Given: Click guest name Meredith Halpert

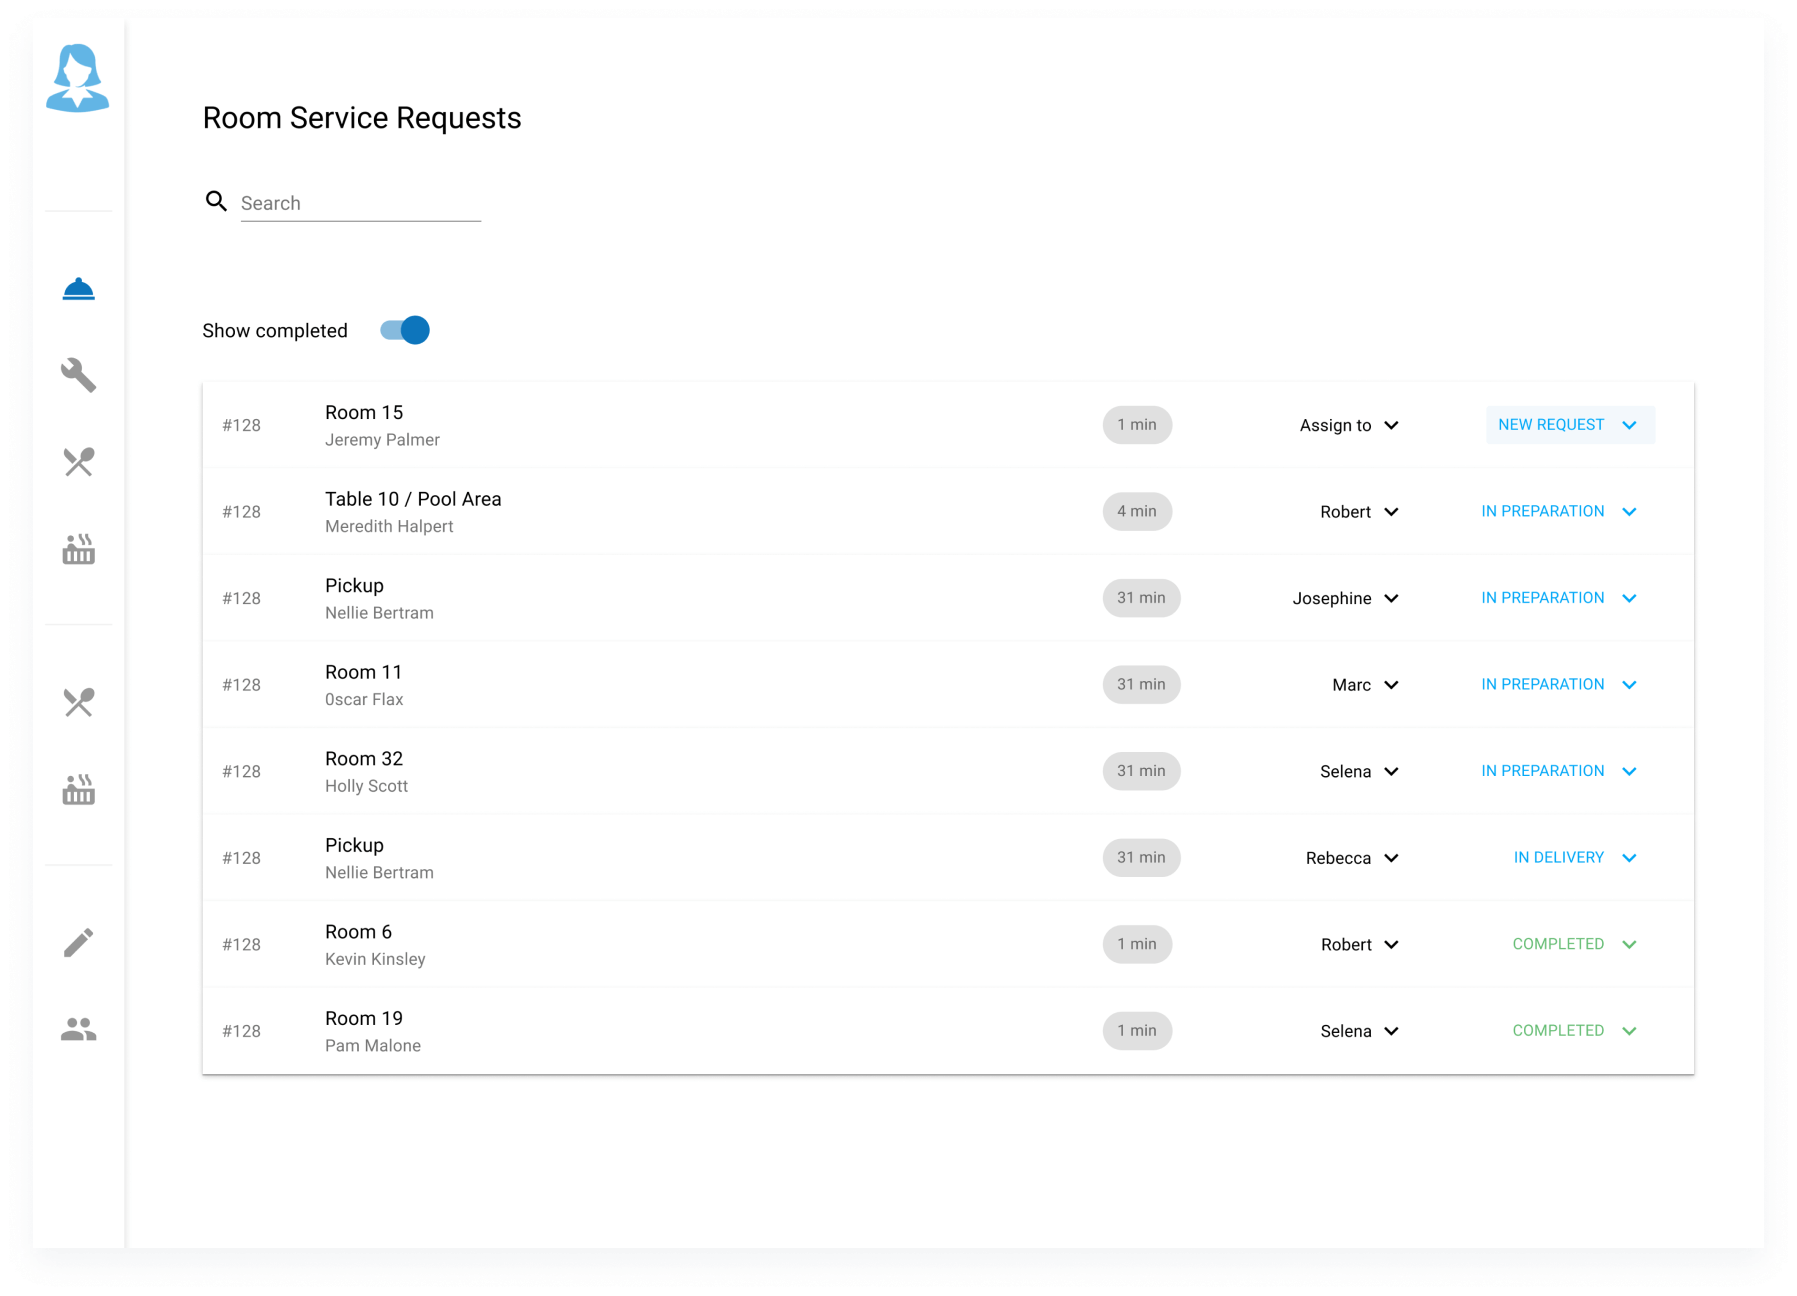Looking at the screenshot, I should [389, 526].
